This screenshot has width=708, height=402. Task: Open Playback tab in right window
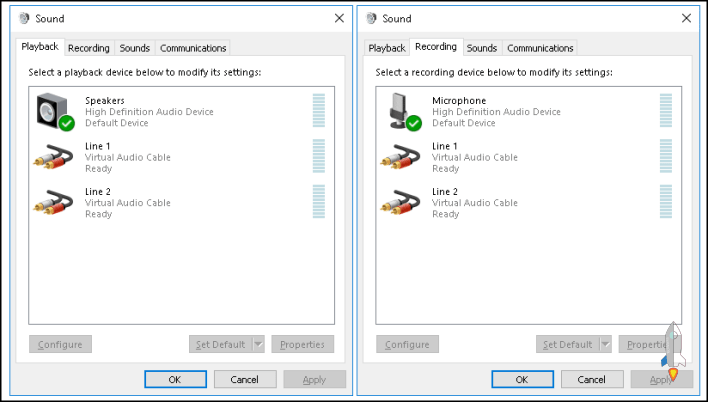click(x=387, y=48)
